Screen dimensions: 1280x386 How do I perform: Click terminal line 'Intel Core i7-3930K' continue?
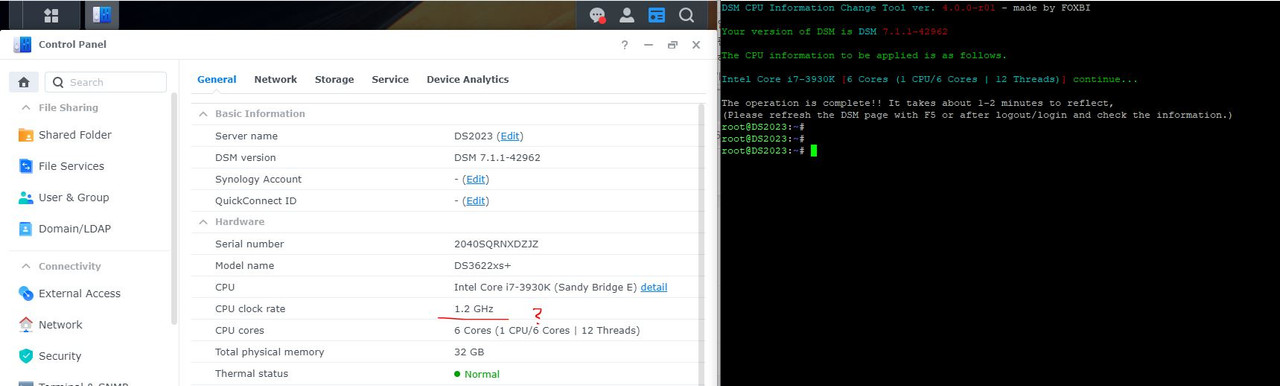pos(929,79)
